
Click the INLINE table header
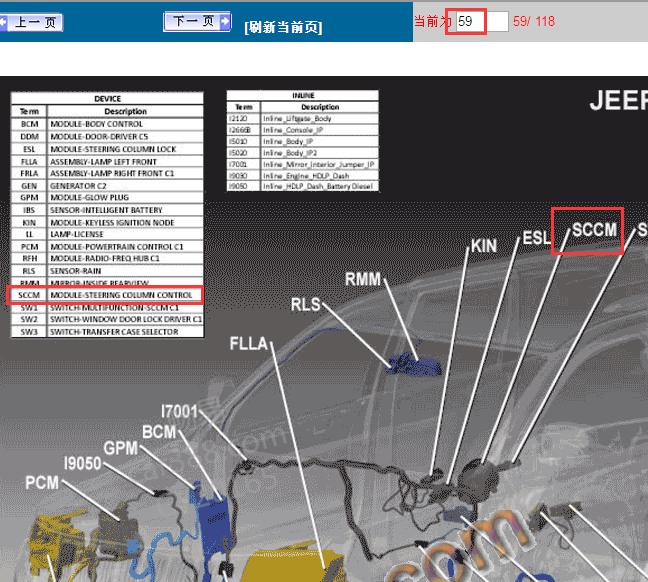pos(303,95)
